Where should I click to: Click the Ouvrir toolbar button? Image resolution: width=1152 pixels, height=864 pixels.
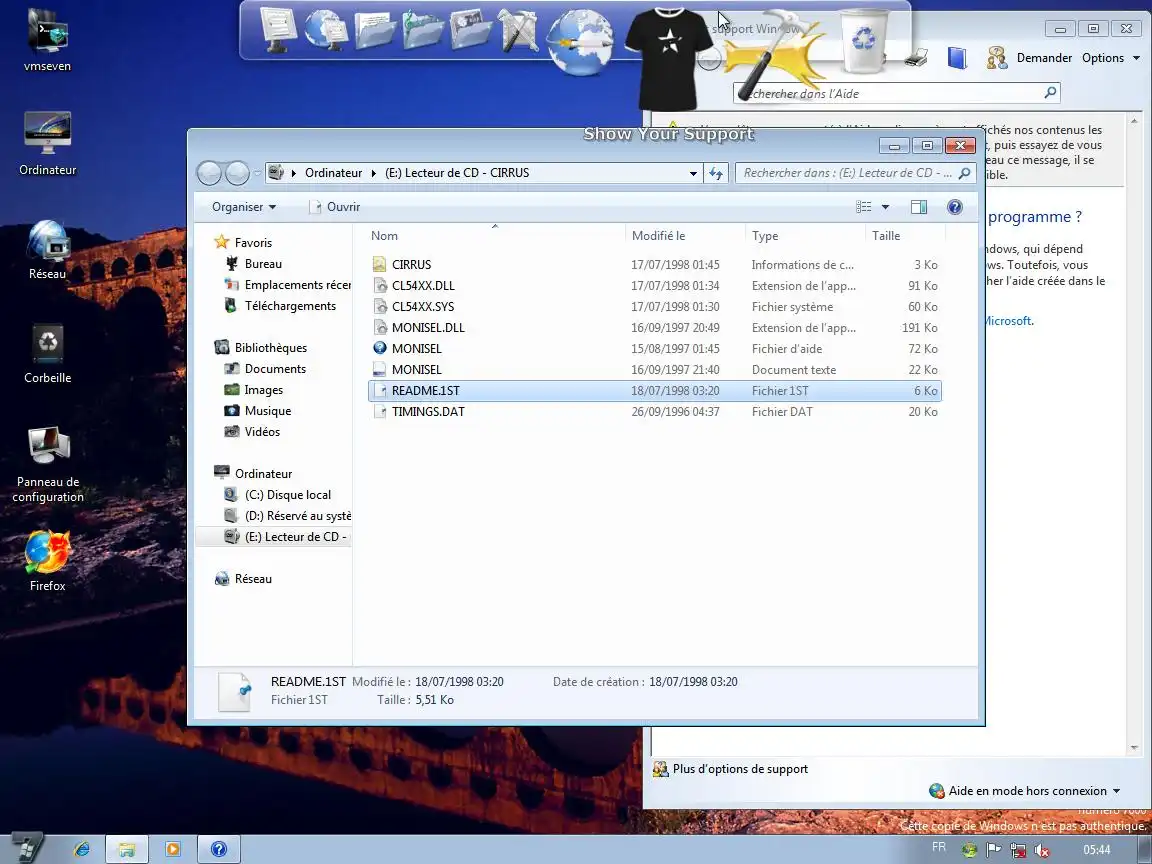(x=335, y=207)
